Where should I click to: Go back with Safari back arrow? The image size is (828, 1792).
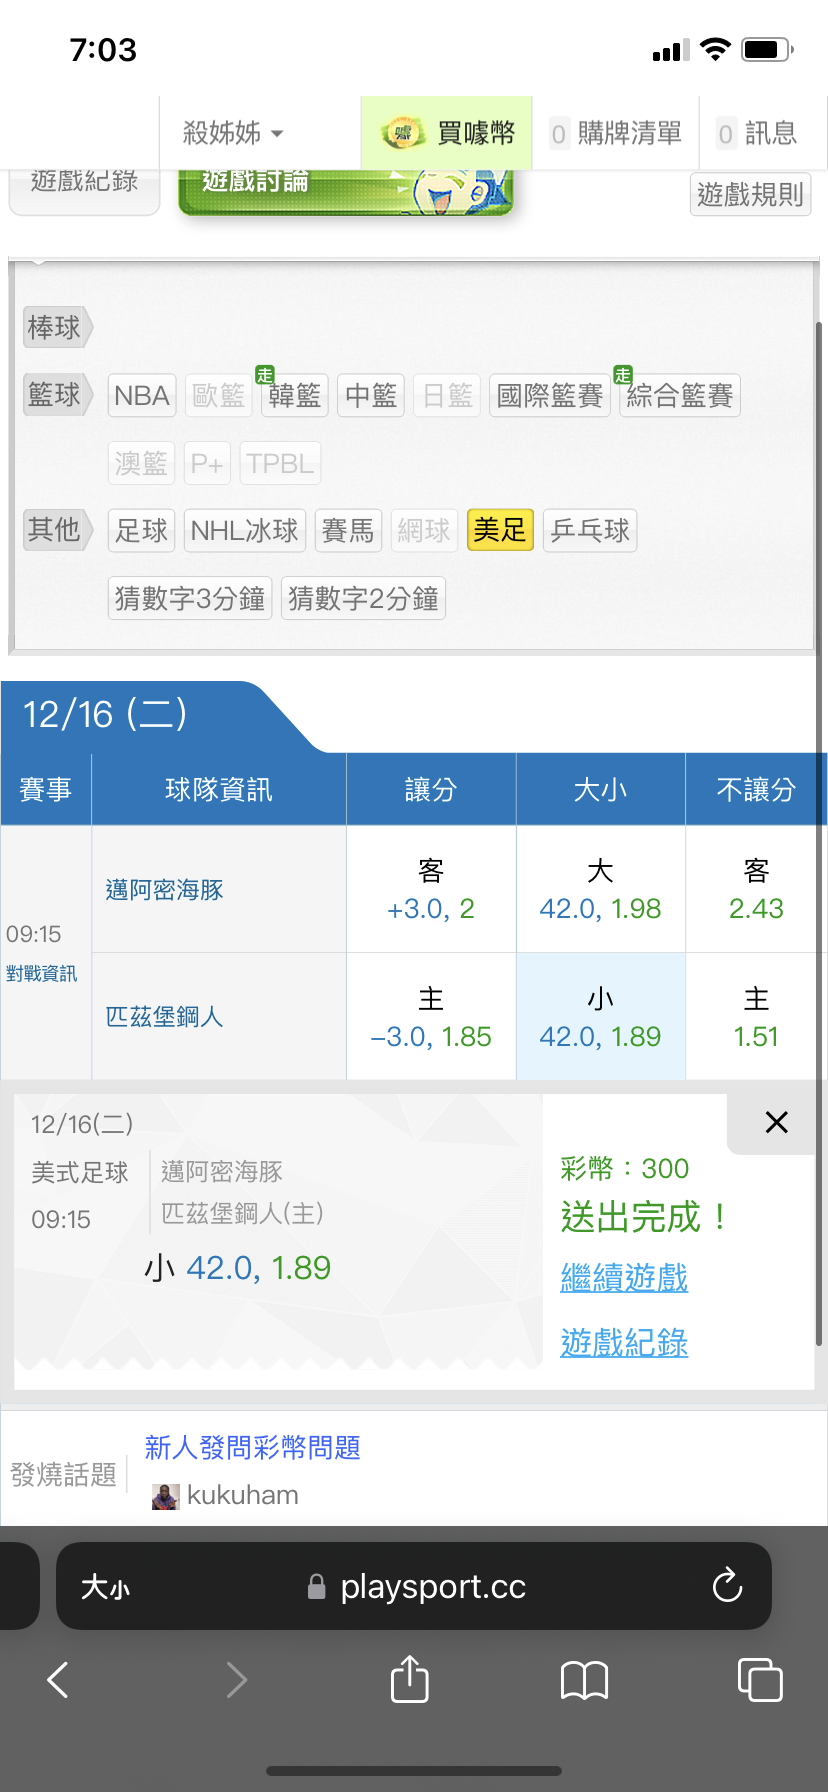[59, 1680]
